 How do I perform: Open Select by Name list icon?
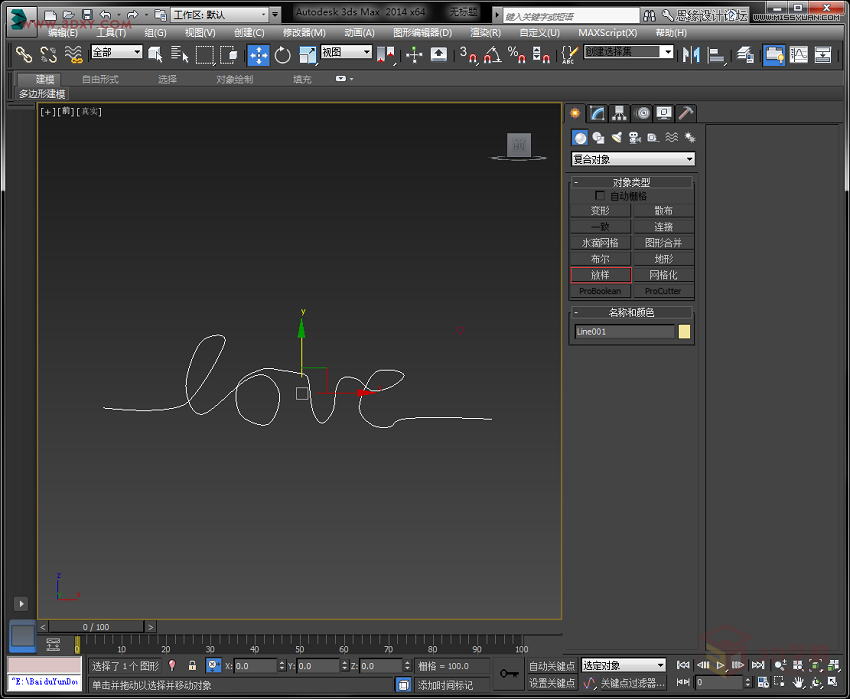[179, 55]
